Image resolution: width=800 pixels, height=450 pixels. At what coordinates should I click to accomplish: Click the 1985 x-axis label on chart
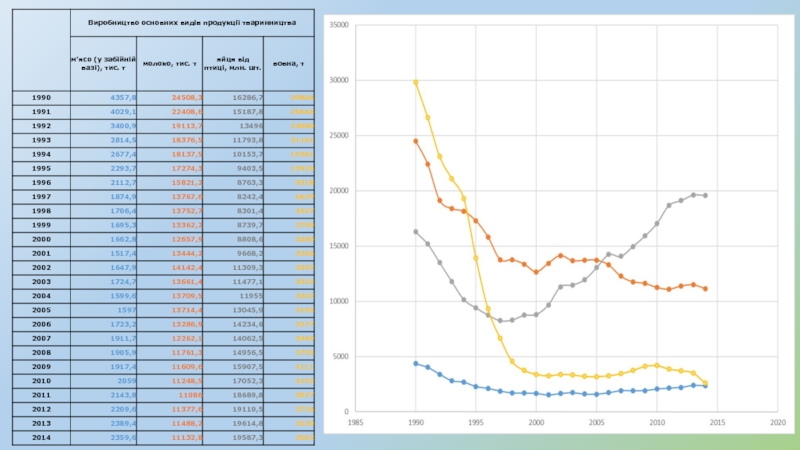click(x=355, y=422)
